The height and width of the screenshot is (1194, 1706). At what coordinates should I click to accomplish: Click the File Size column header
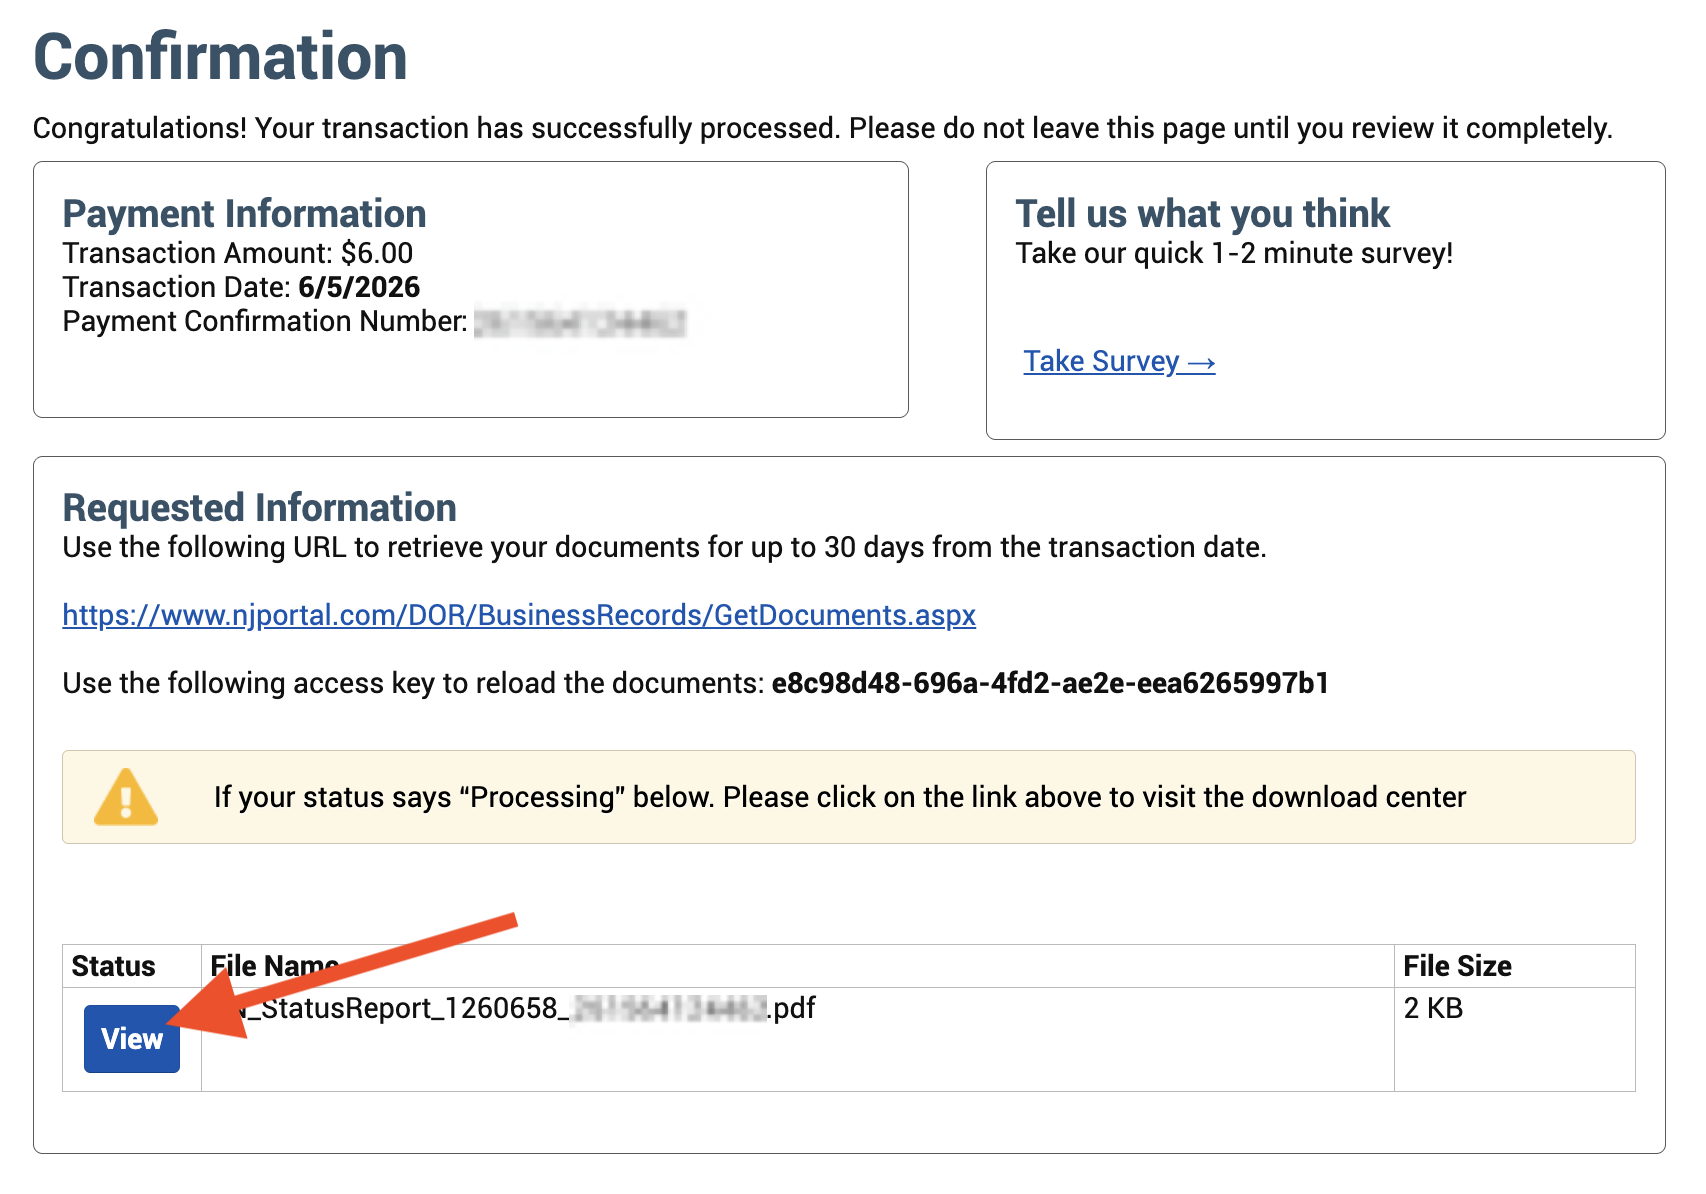coord(1457,966)
